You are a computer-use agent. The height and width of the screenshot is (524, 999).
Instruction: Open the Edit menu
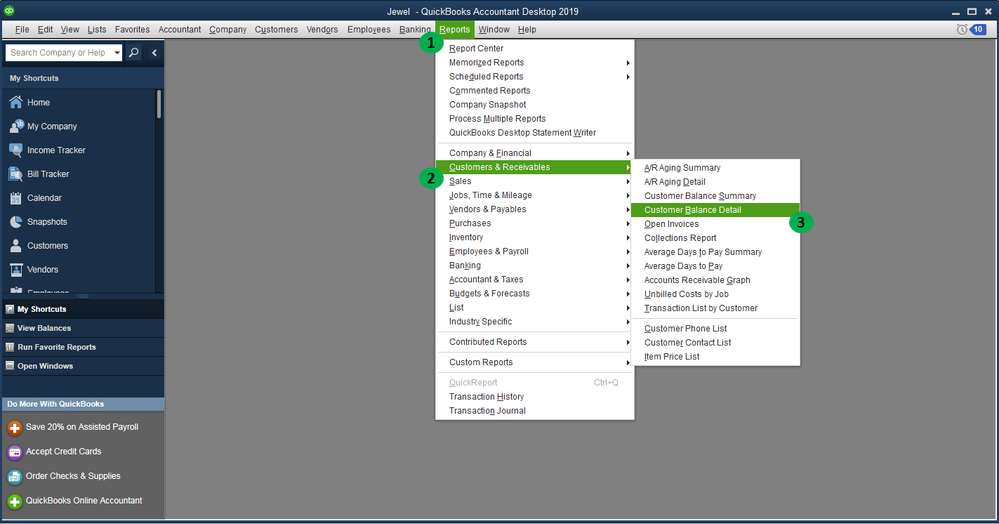click(45, 29)
